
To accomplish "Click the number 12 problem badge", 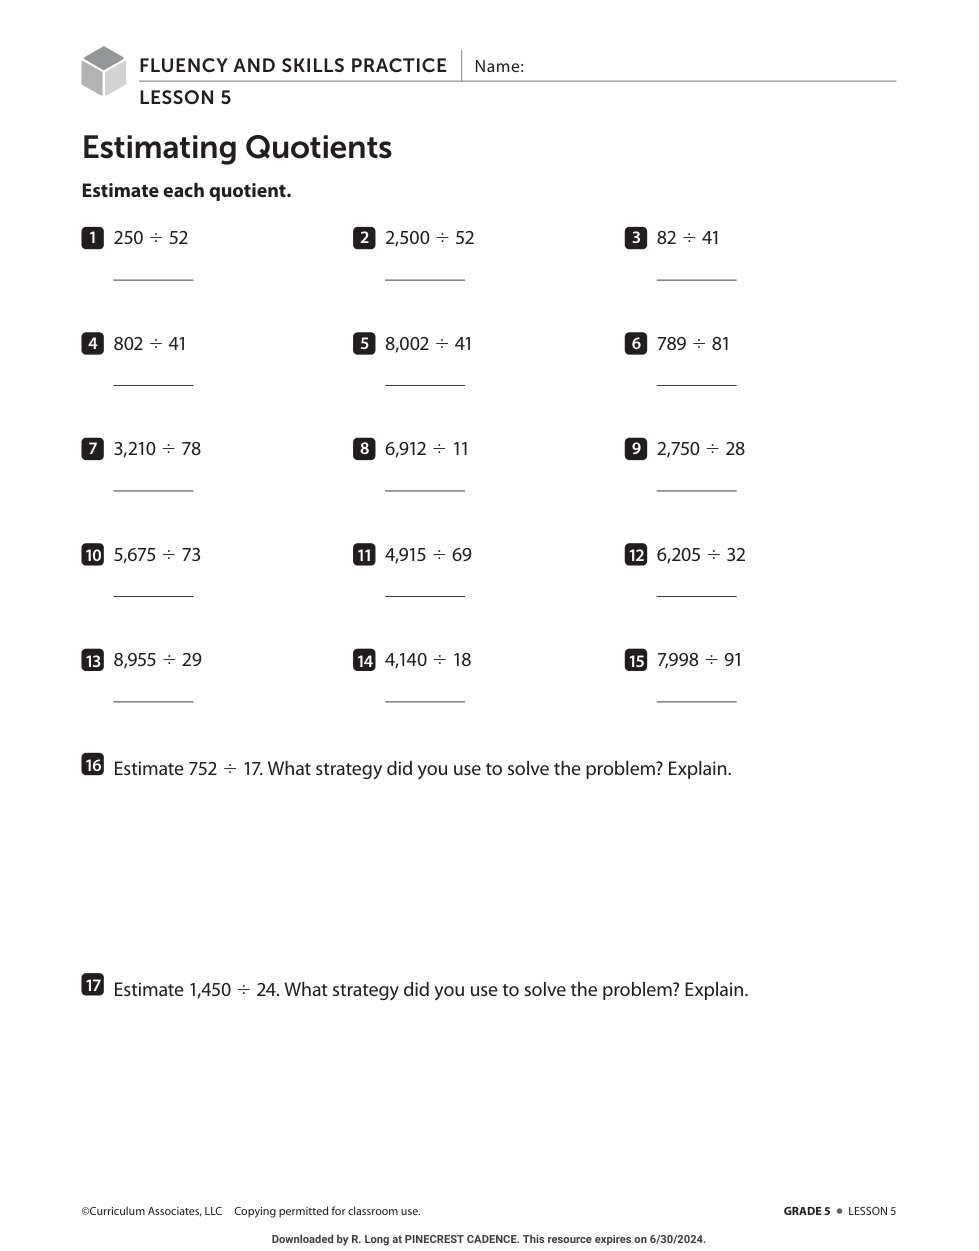I will (x=636, y=555).
